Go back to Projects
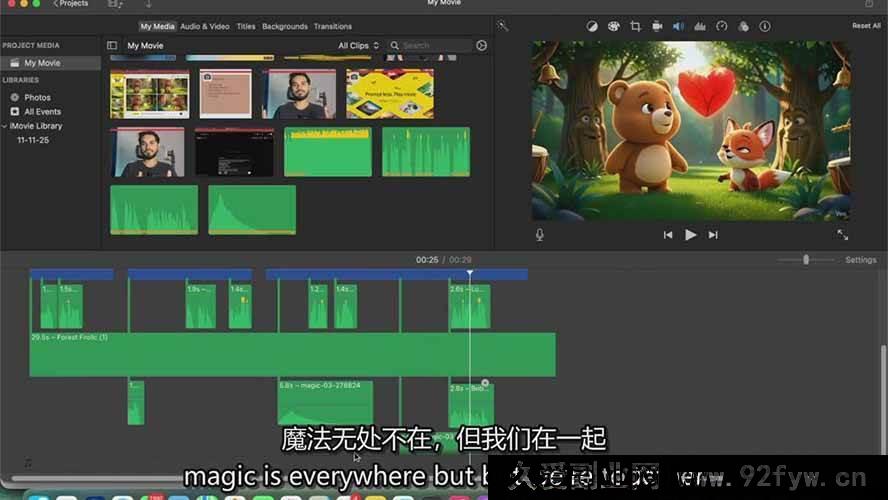Screen dimensions: 888x500 [70, 4]
